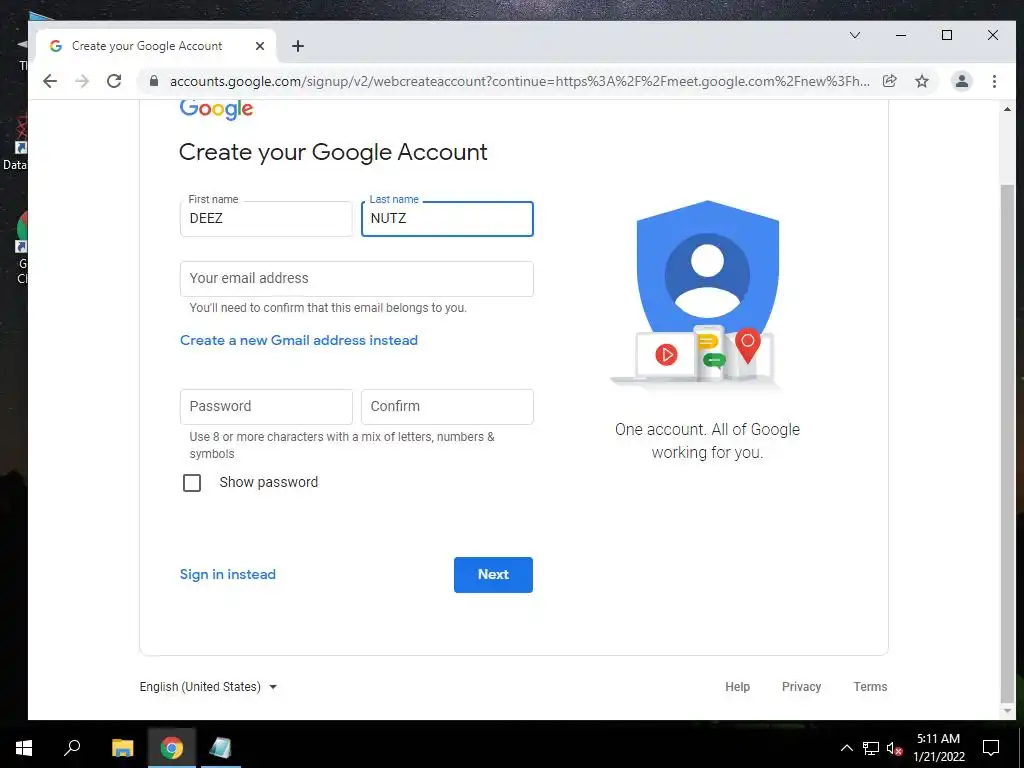
Task: Bookmark this page with the star icon
Action: point(921,81)
